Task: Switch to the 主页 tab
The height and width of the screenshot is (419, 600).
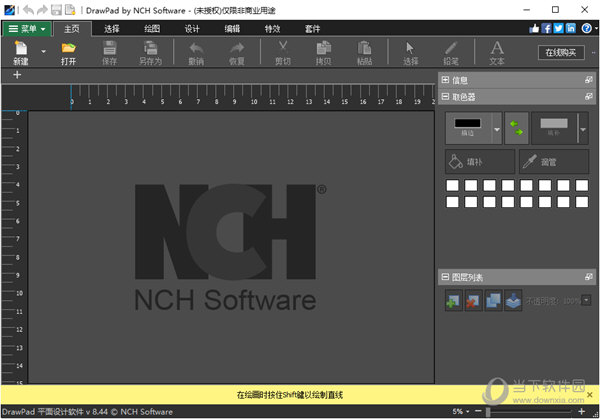Action: click(72, 29)
